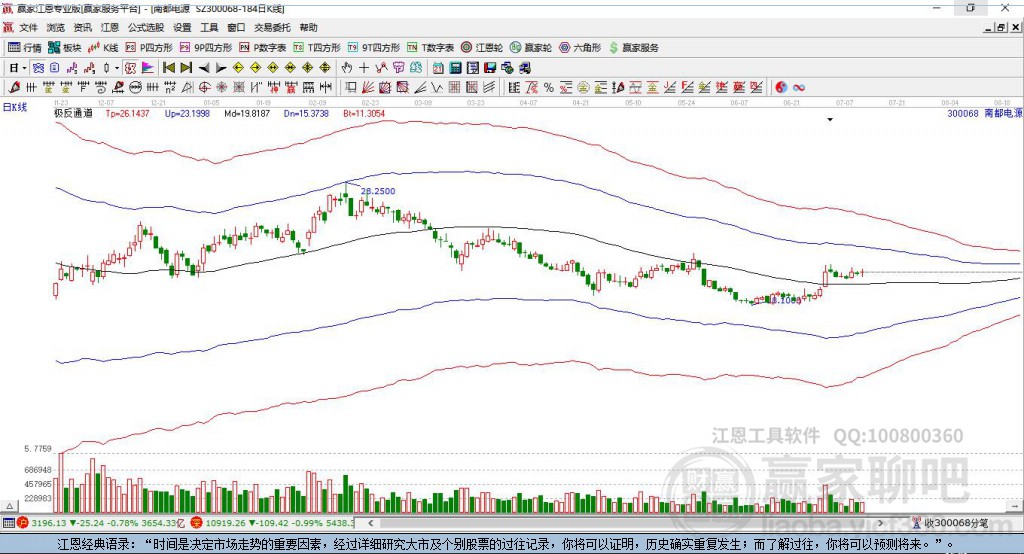Click the small black dropdown triangle on chart
The height and width of the screenshot is (554, 1024).
click(830, 120)
